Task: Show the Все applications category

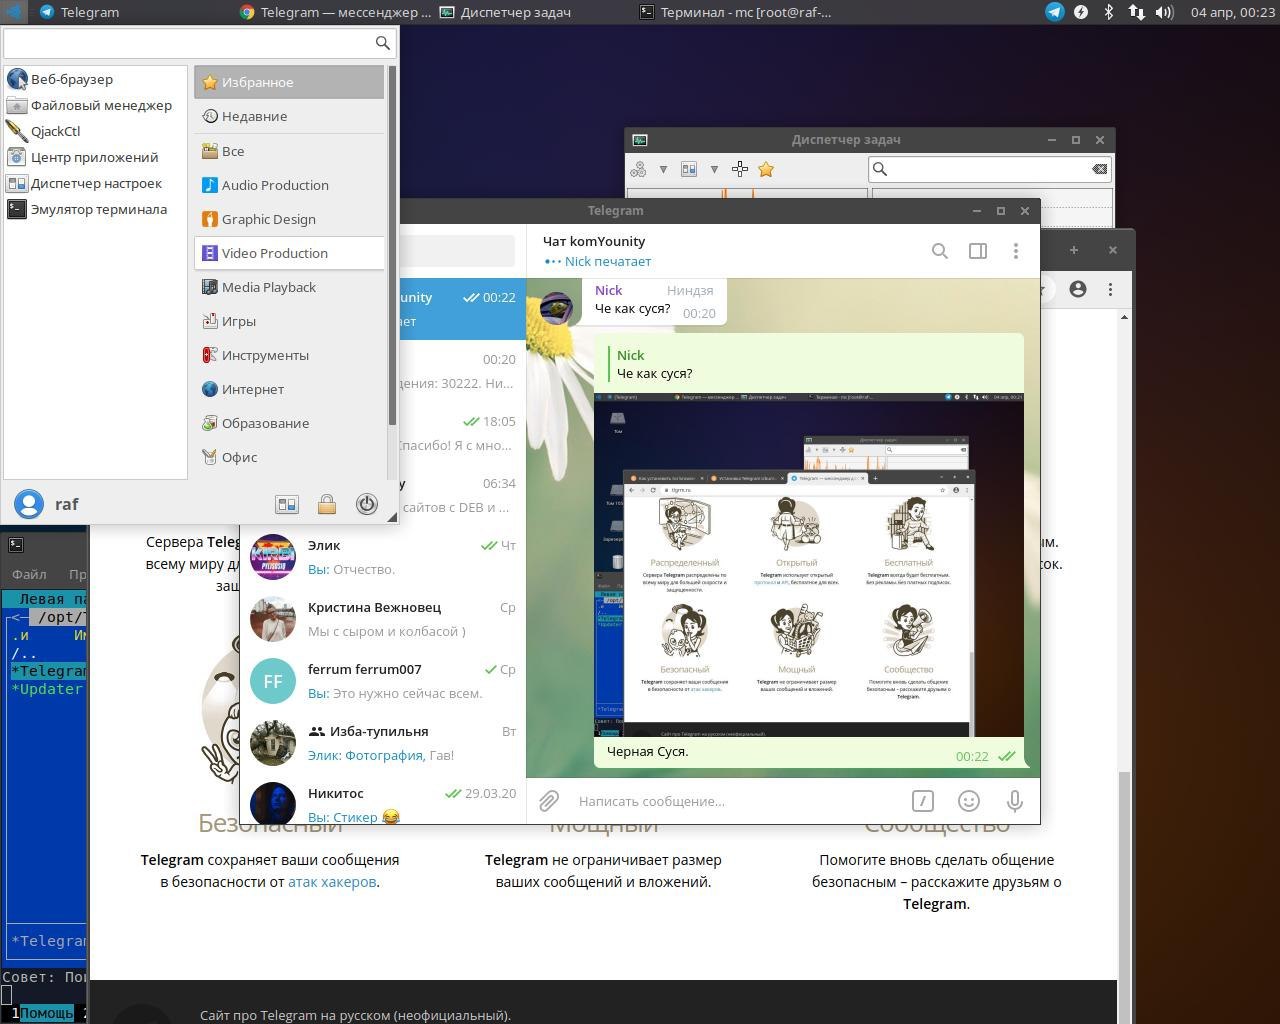Action: pyautogui.click(x=289, y=151)
